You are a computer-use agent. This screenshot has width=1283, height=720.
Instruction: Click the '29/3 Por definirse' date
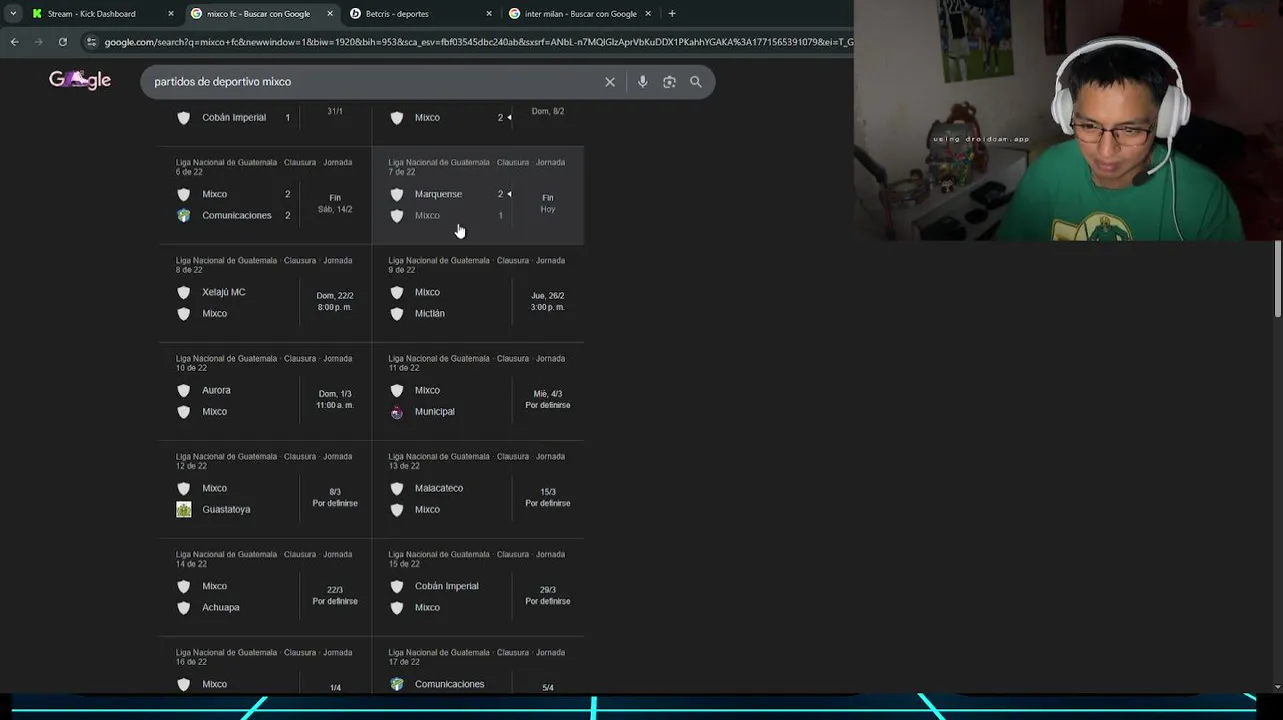click(x=548, y=595)
